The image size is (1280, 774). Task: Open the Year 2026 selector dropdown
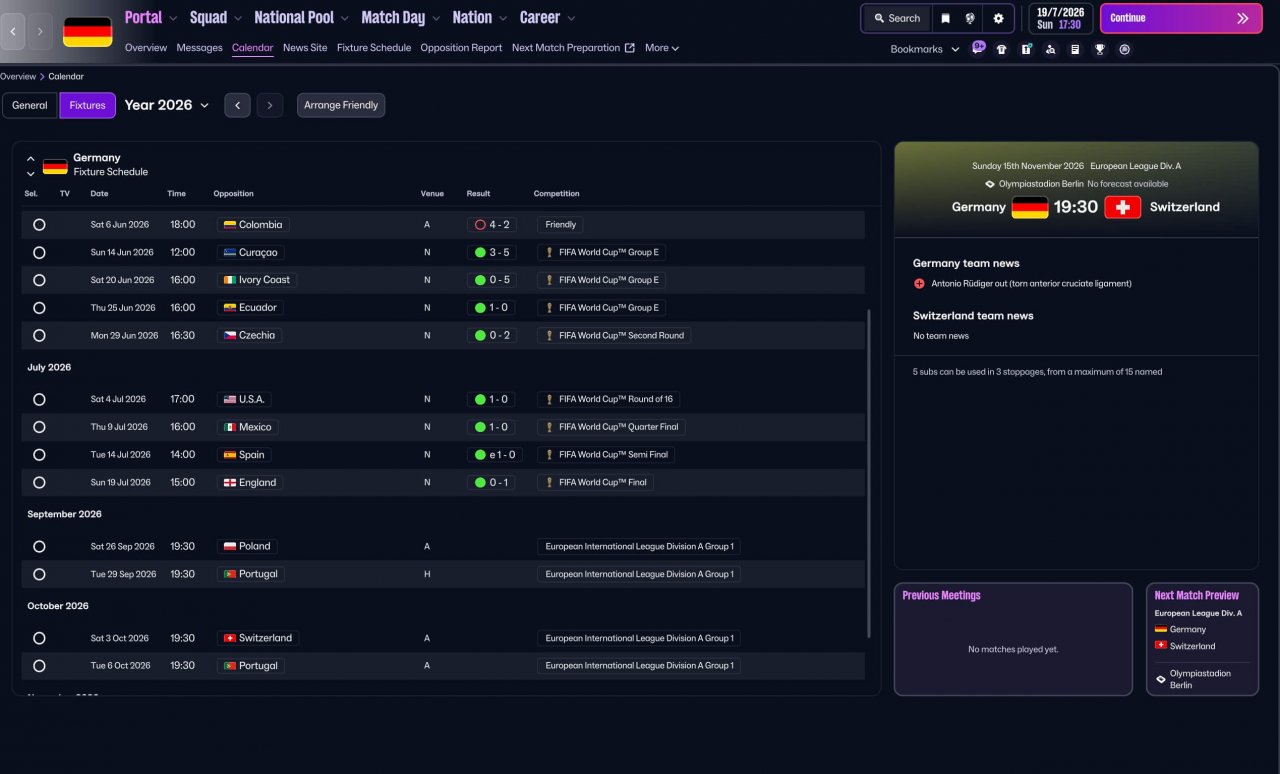(167, 105)
